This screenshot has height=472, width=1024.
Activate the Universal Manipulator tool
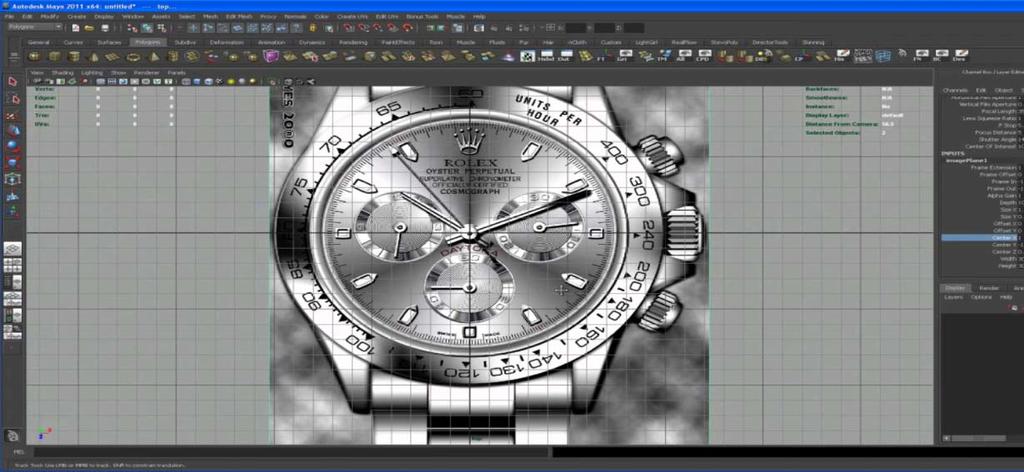coord(12,179)
